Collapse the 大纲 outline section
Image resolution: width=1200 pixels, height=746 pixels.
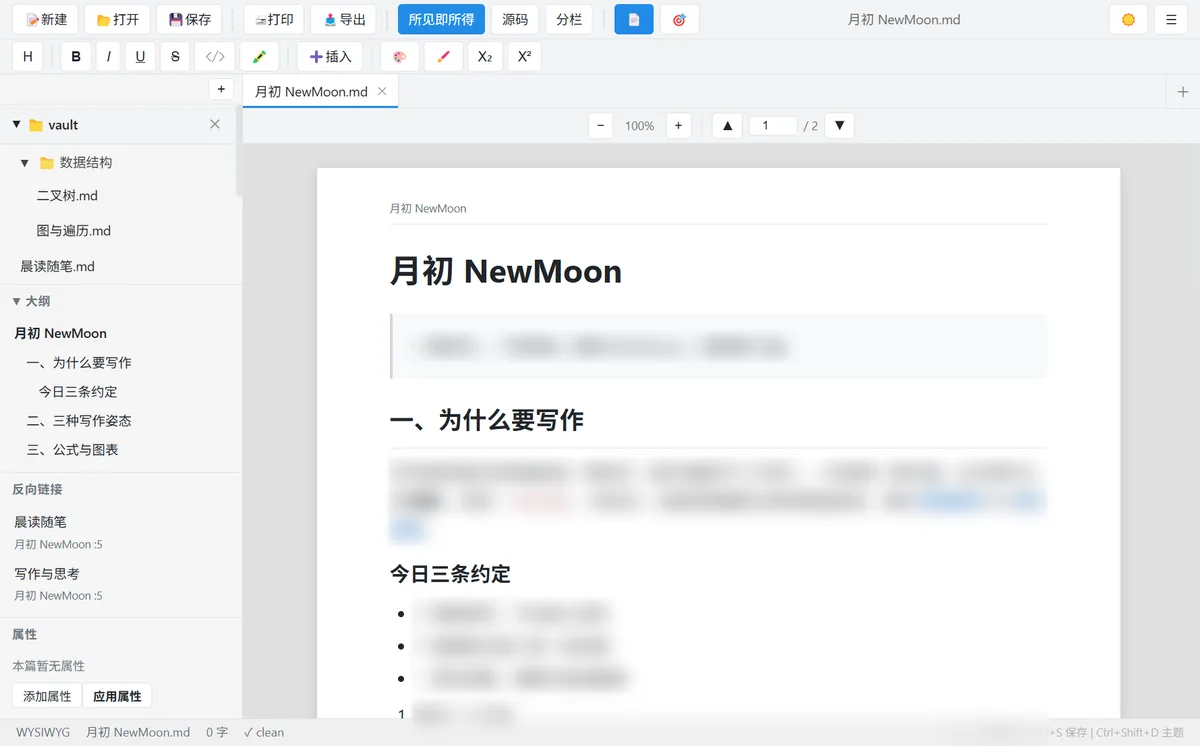[x=16, y=300]
